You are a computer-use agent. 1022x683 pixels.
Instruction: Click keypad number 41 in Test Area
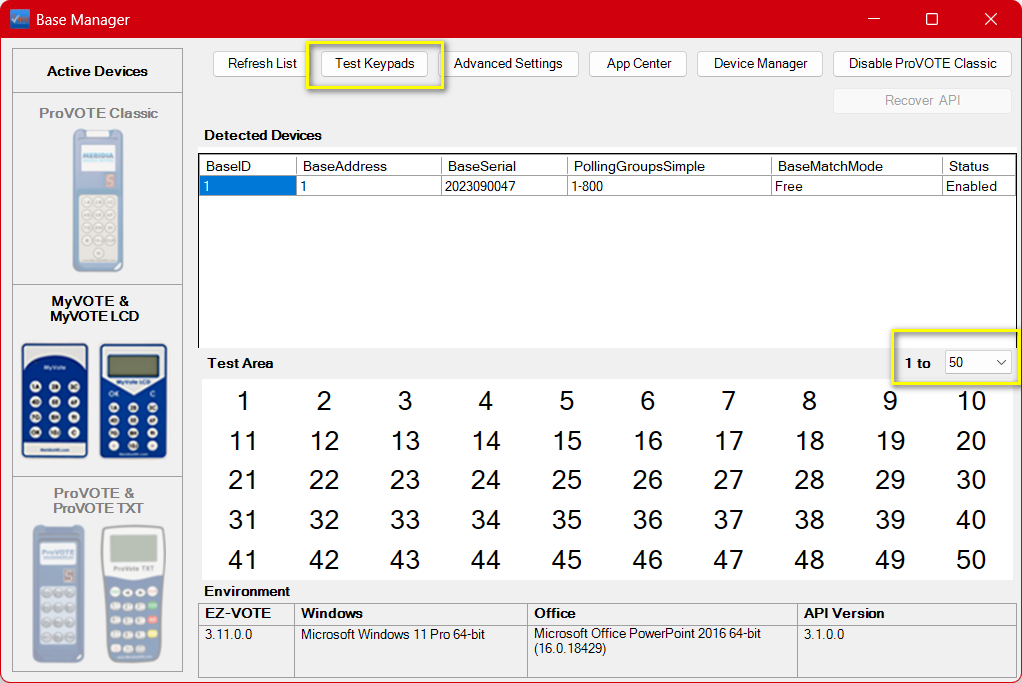click(x=242, y=560)
